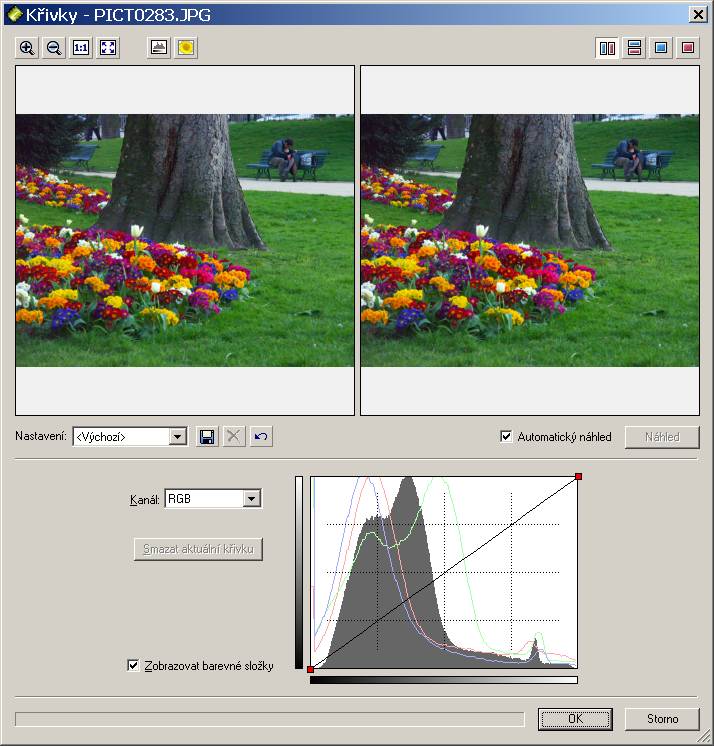Screen dimensions: 714x746
Task: Click the Náhled preview button
Action: (x=662, y=437)
